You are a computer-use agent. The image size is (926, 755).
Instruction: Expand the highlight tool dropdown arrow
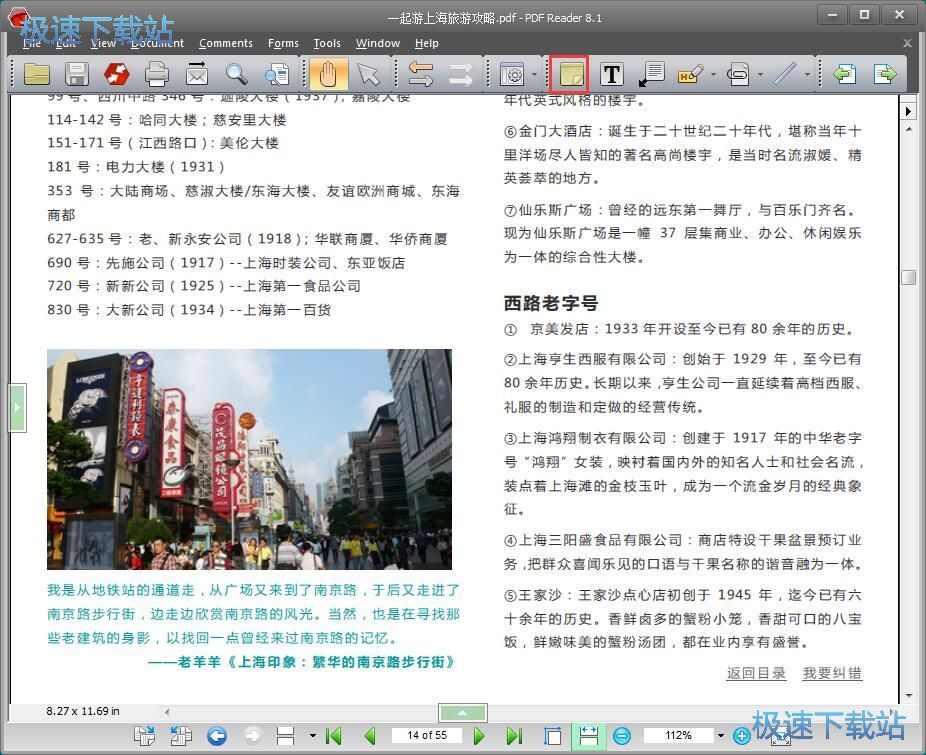[713, 74]
